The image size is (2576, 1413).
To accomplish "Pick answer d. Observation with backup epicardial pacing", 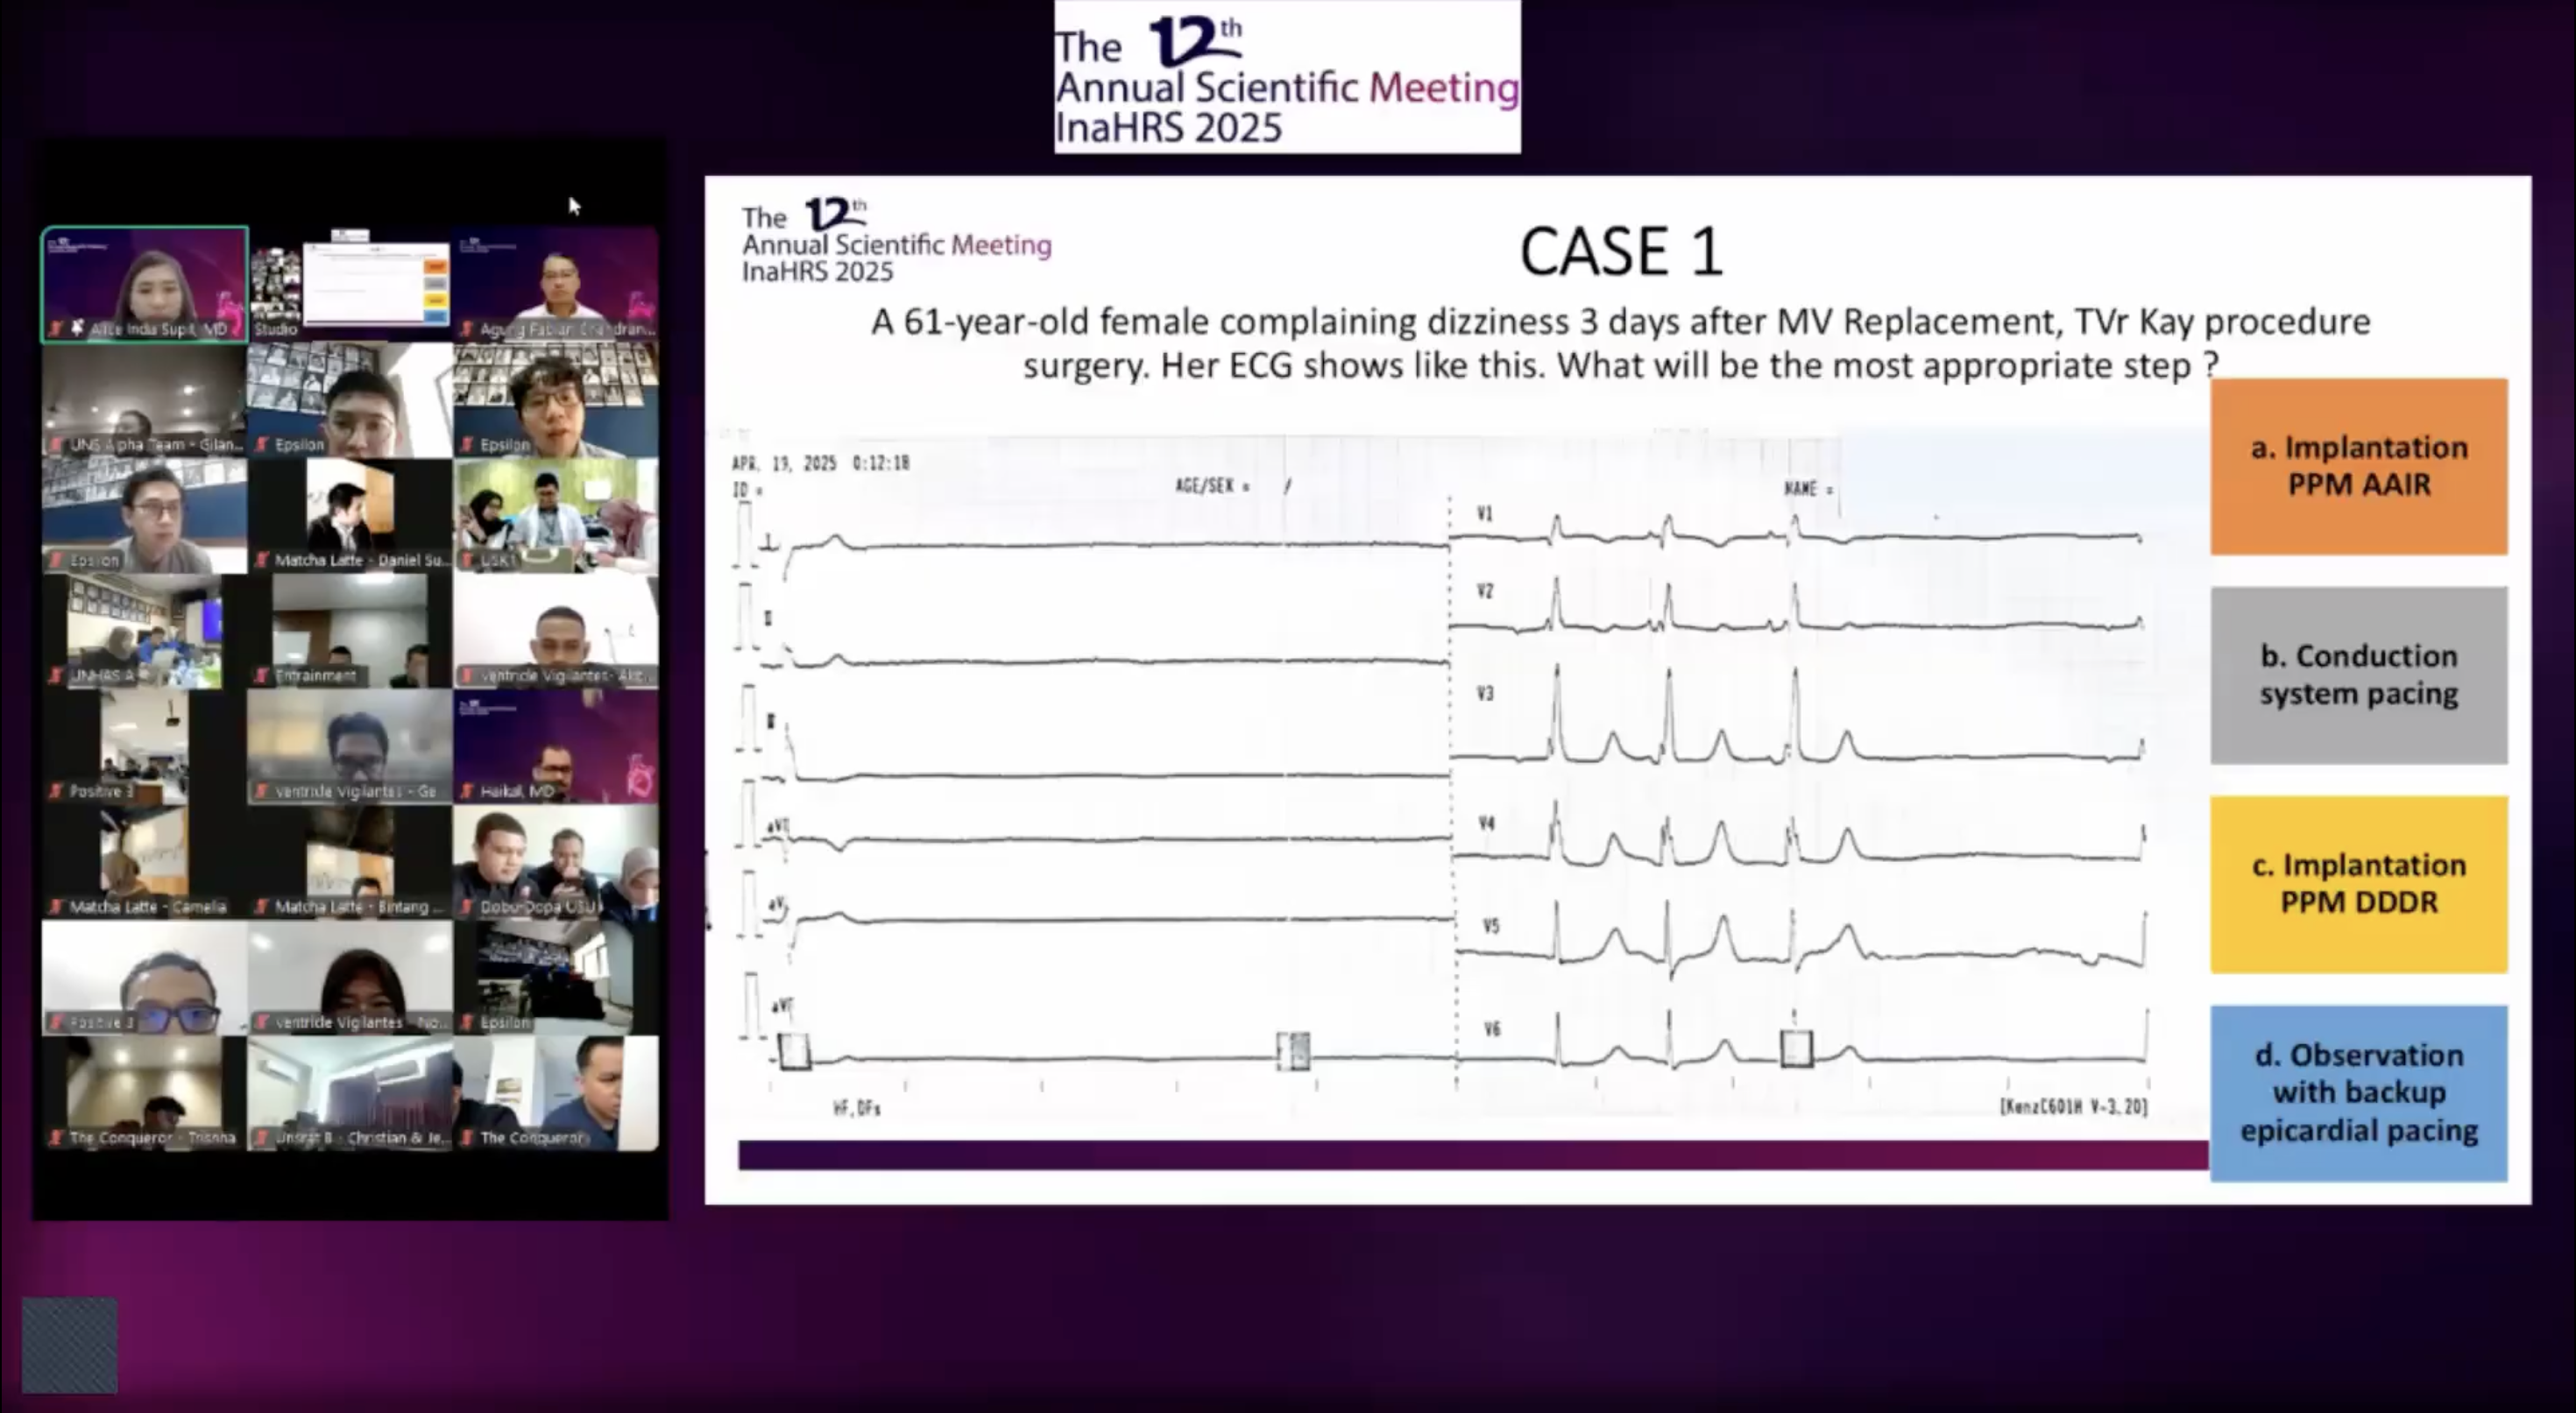I will (2358, 1093).
